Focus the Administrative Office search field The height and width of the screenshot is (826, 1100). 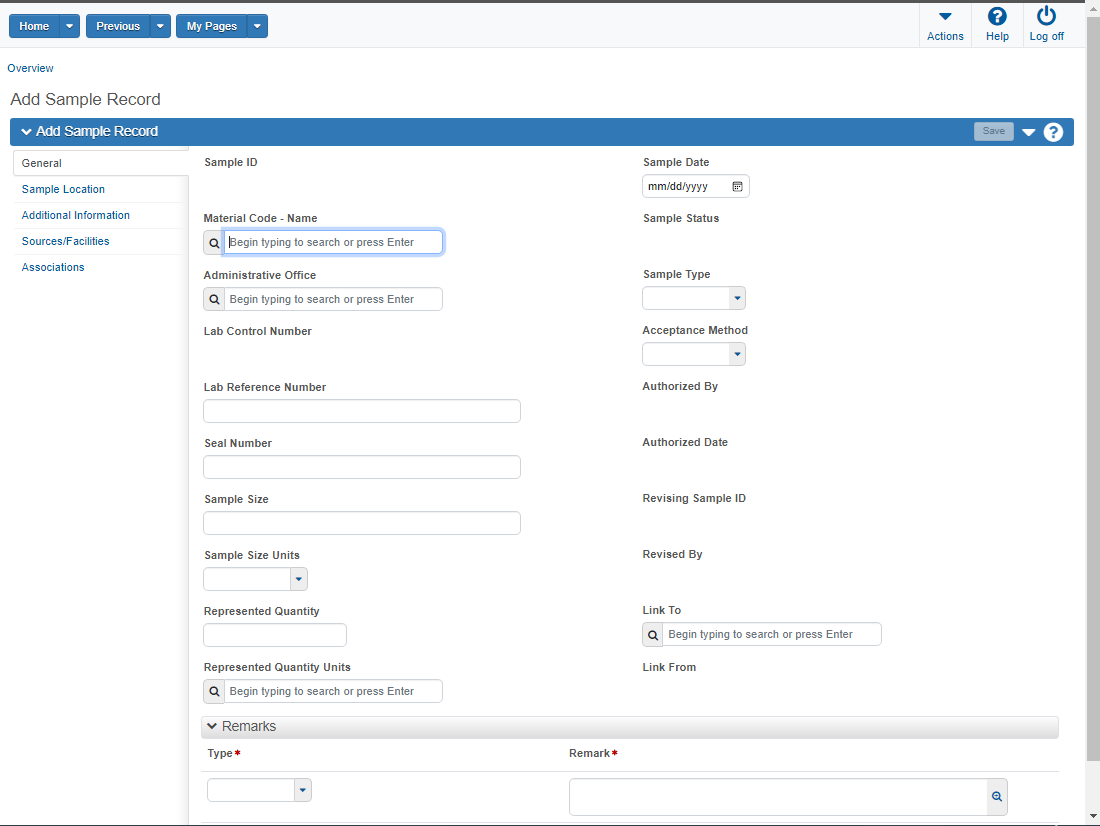tap(333, 300)
